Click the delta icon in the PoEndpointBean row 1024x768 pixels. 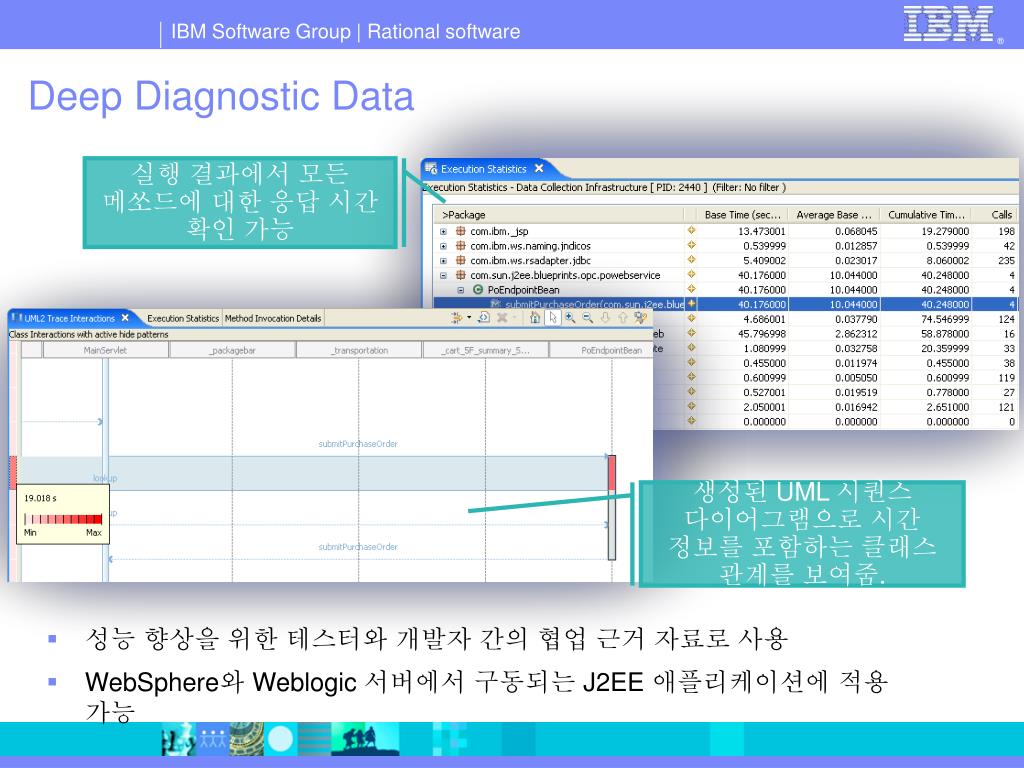coord(691,289)
